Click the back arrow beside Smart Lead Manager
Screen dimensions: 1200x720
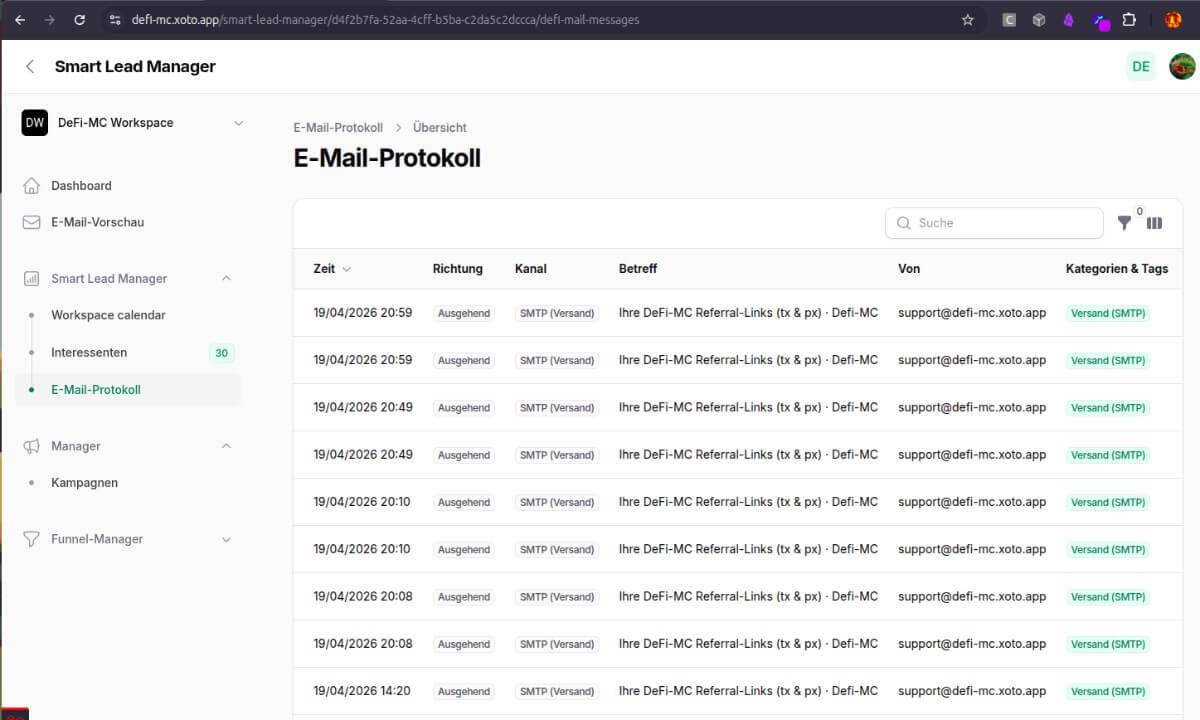tap(30, 67)
